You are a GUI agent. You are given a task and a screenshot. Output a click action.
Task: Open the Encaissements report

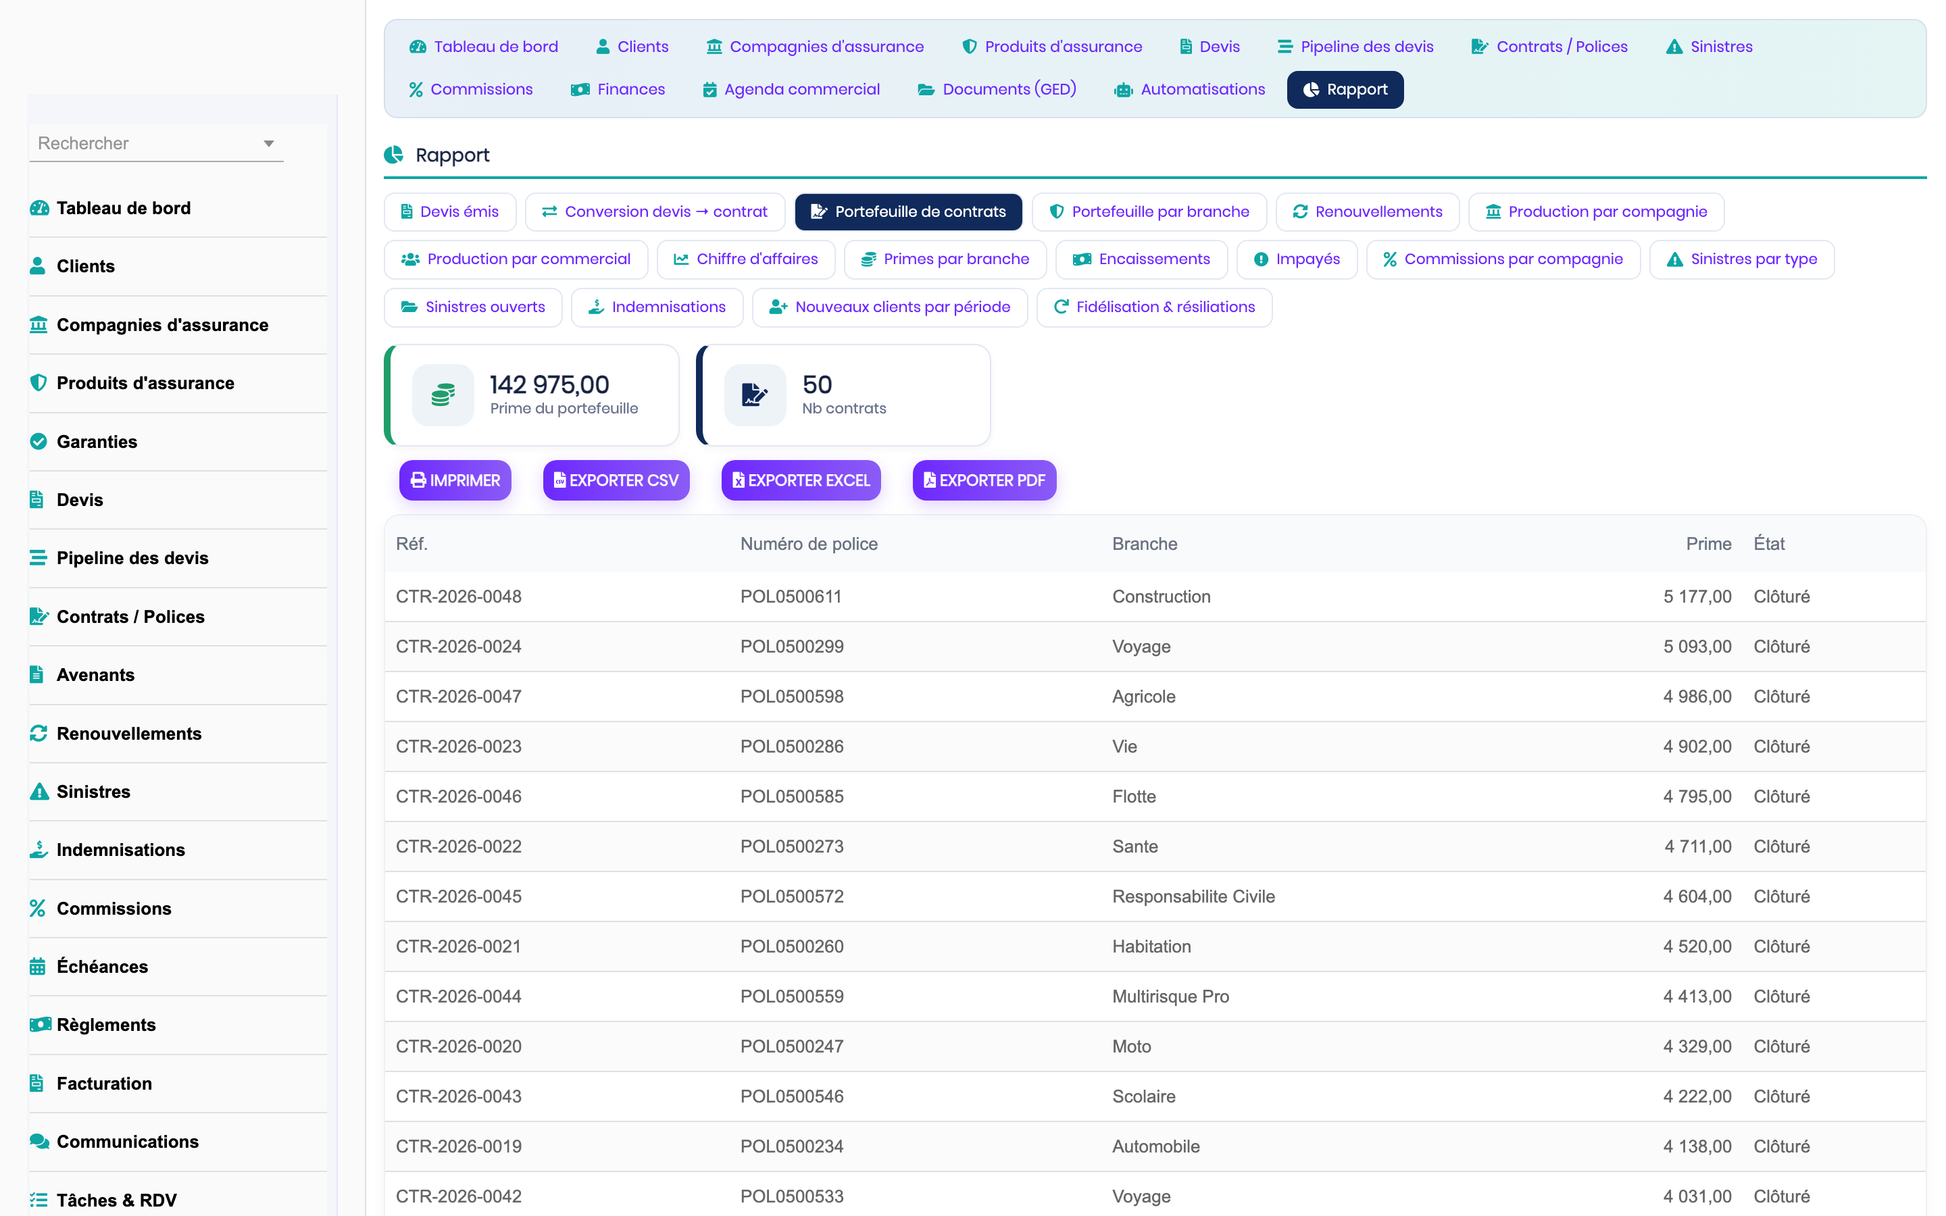1141,260
